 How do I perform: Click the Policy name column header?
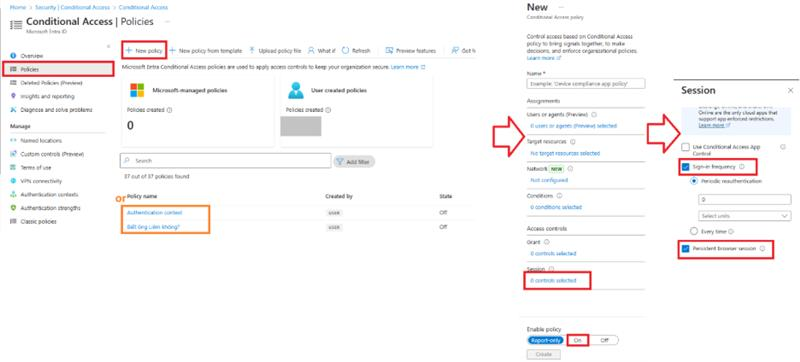(x=142, y=196)
